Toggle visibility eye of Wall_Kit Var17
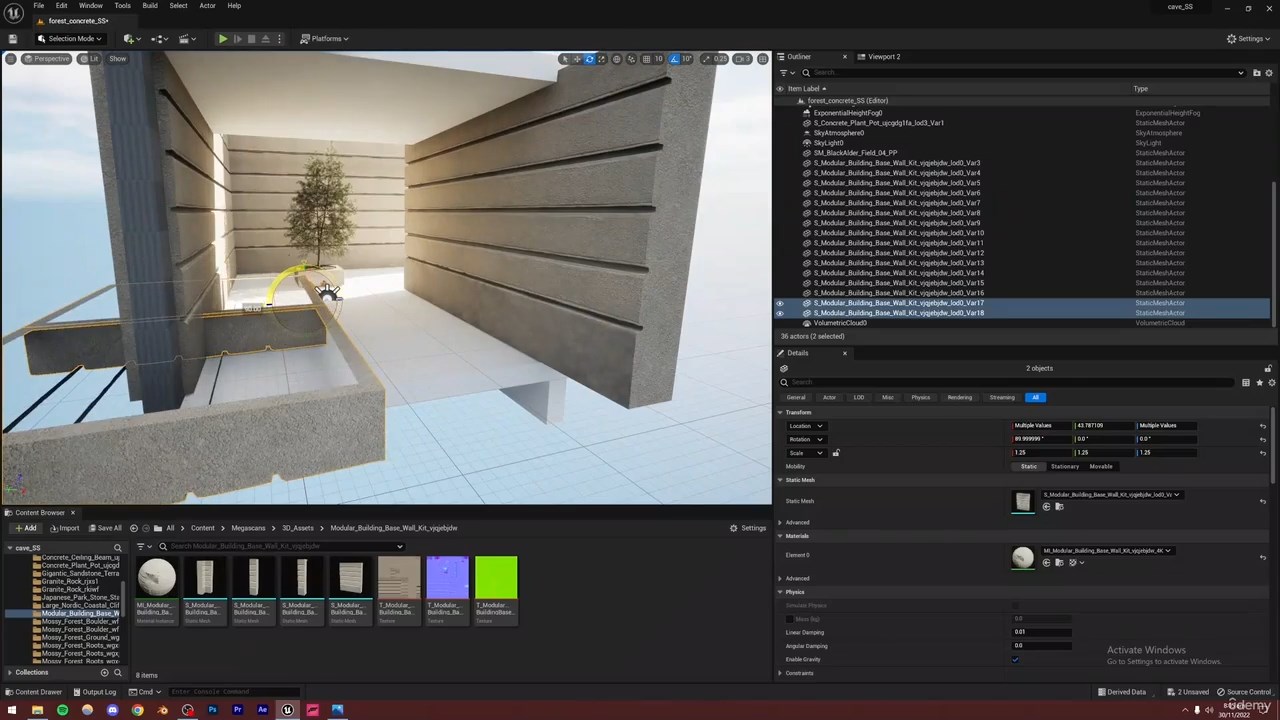The width and height of the screenshot is (1280, 720). click(x=780, y=303)
